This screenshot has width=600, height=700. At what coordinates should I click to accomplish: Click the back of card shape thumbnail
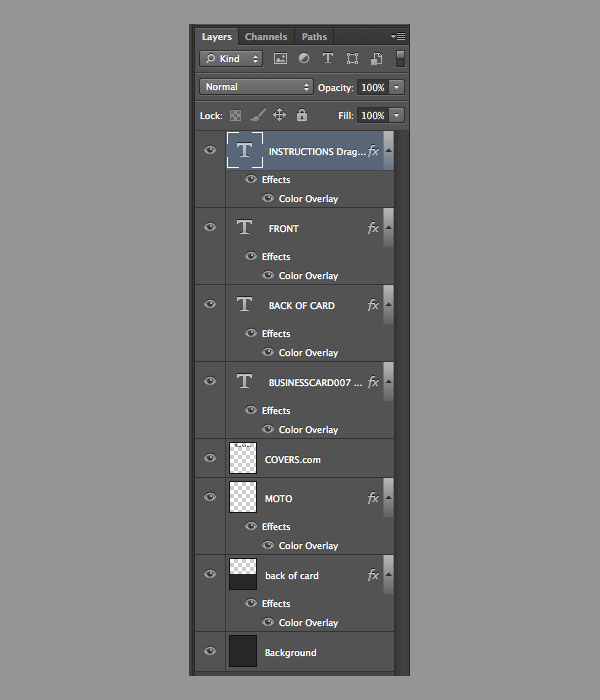pyautogui.click(x=243, y=574)
